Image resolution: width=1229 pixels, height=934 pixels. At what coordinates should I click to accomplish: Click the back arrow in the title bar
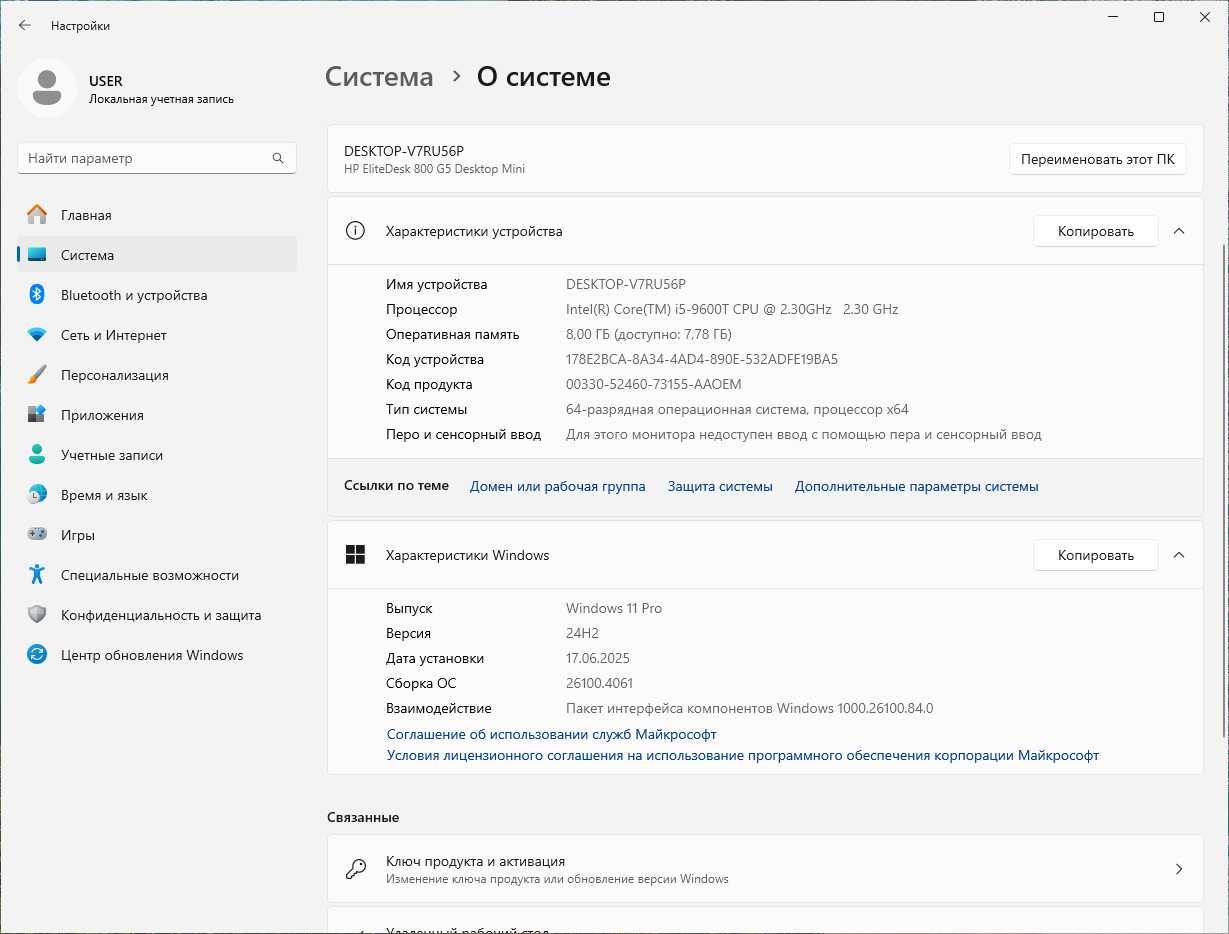click(x=25, y=25)
